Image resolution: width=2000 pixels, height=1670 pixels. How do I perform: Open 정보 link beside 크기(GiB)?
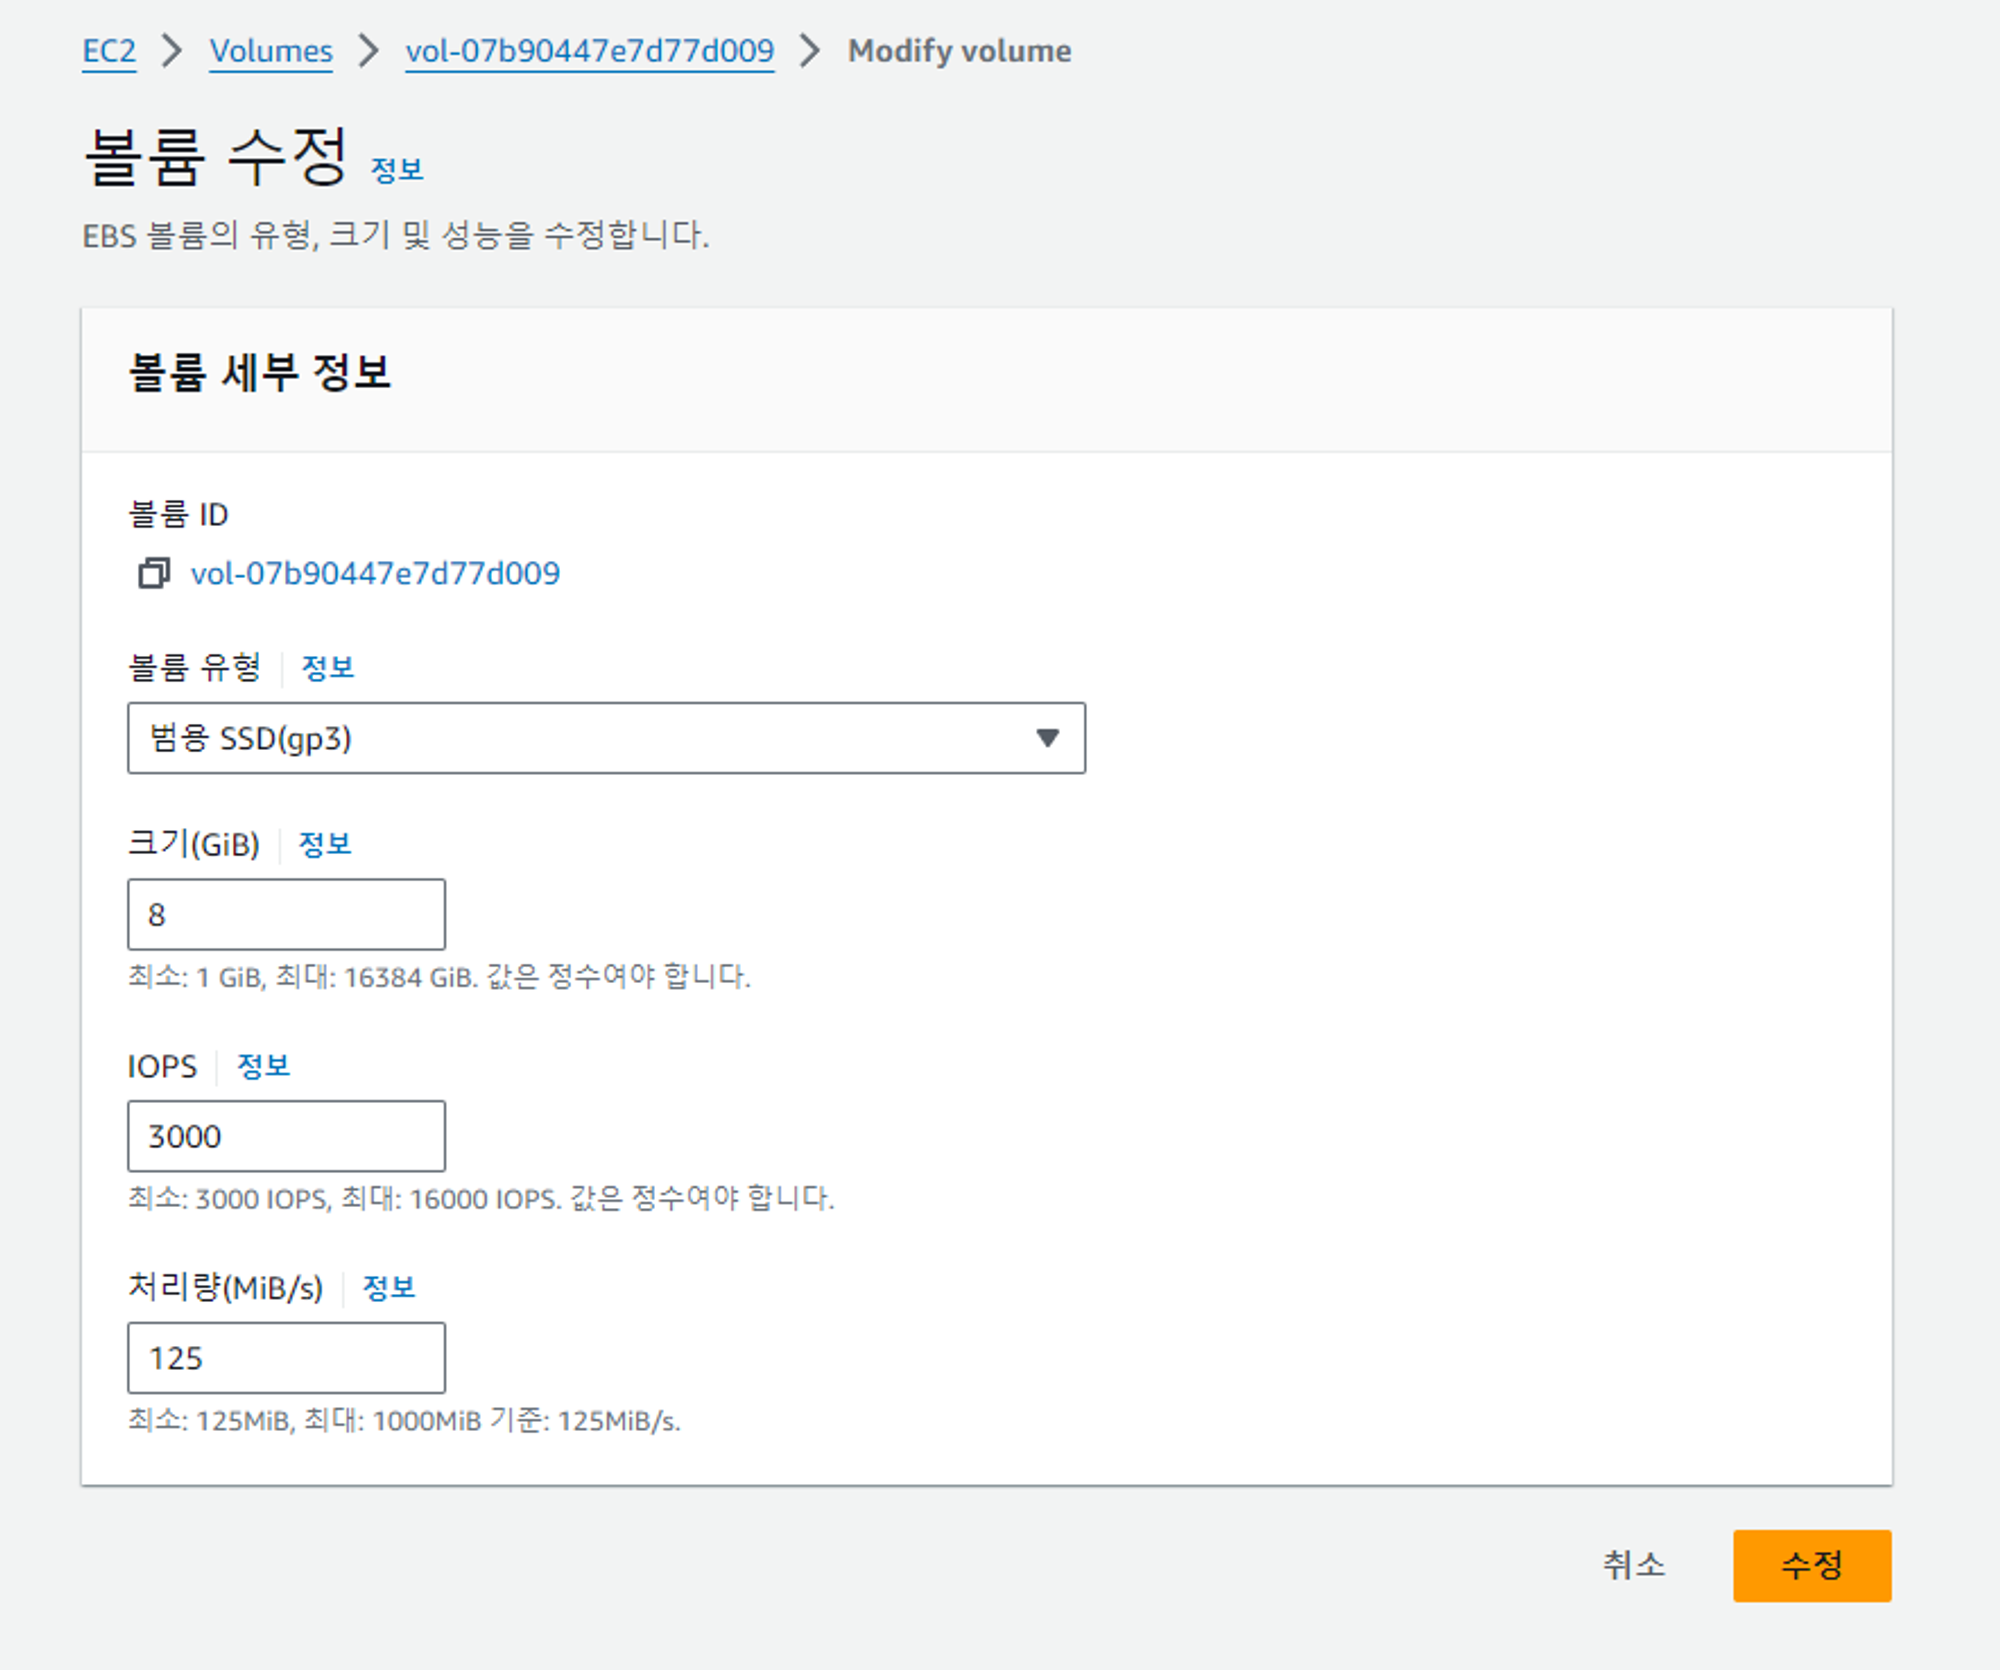[x=325, y=844]
